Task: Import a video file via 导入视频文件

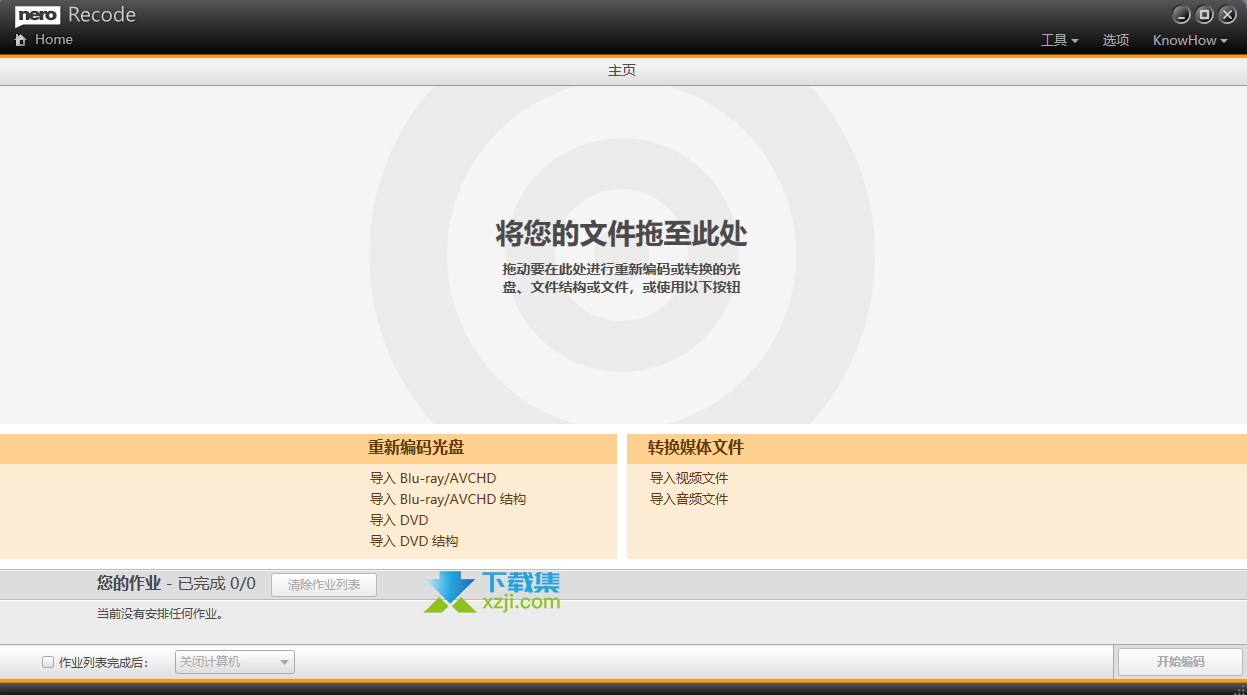Action: (689, 478)
